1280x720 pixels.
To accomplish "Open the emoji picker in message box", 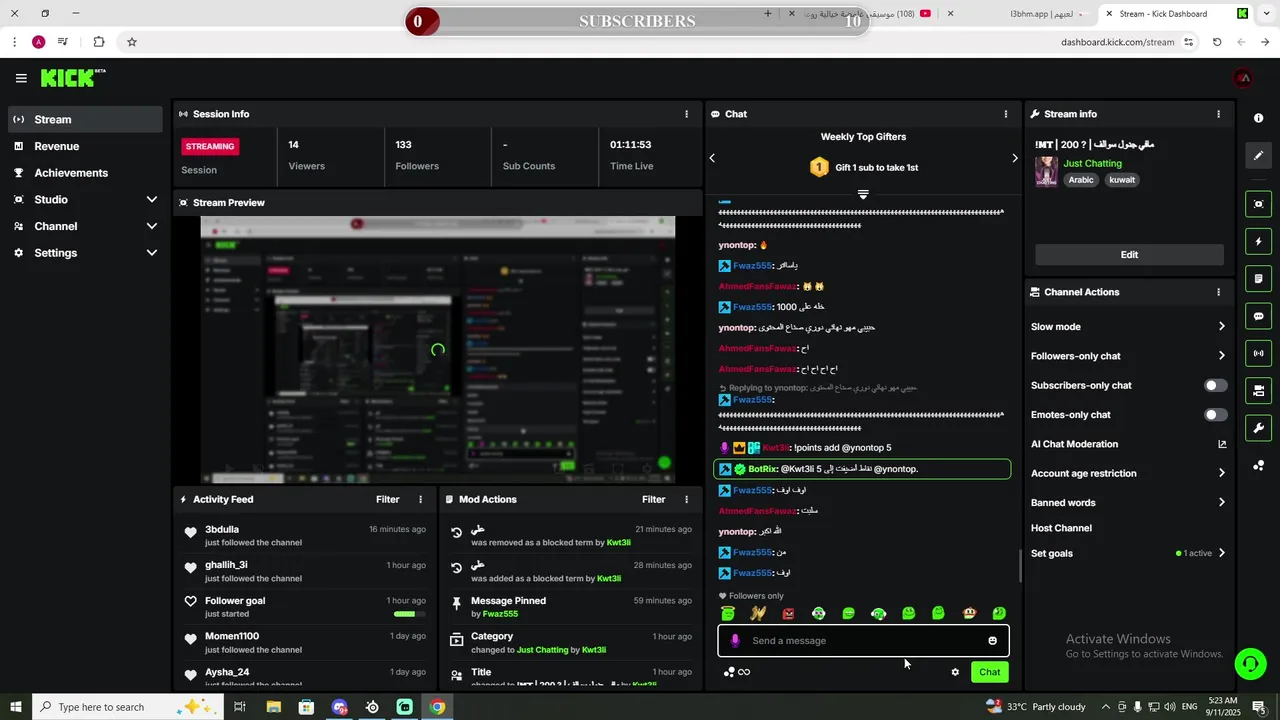I will coord(992,641).
